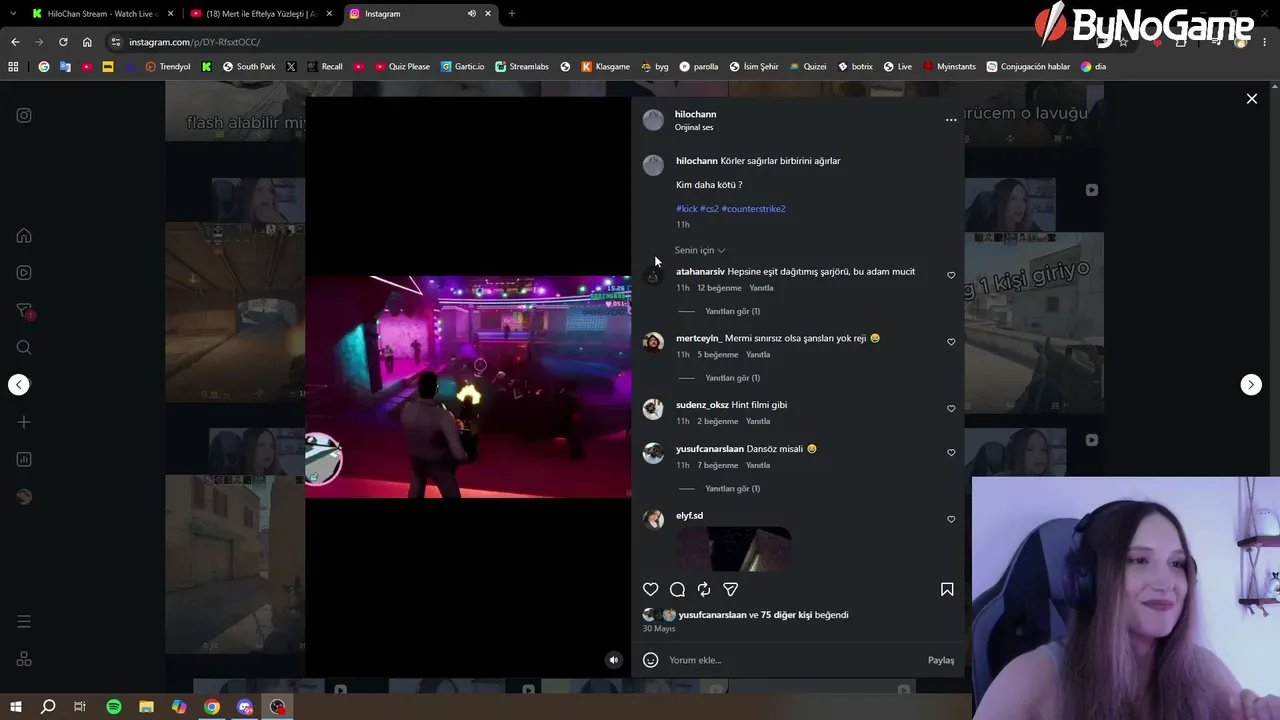Reply to sudenz_oksz's comment via 'Yanıtla'

(758, 421)
